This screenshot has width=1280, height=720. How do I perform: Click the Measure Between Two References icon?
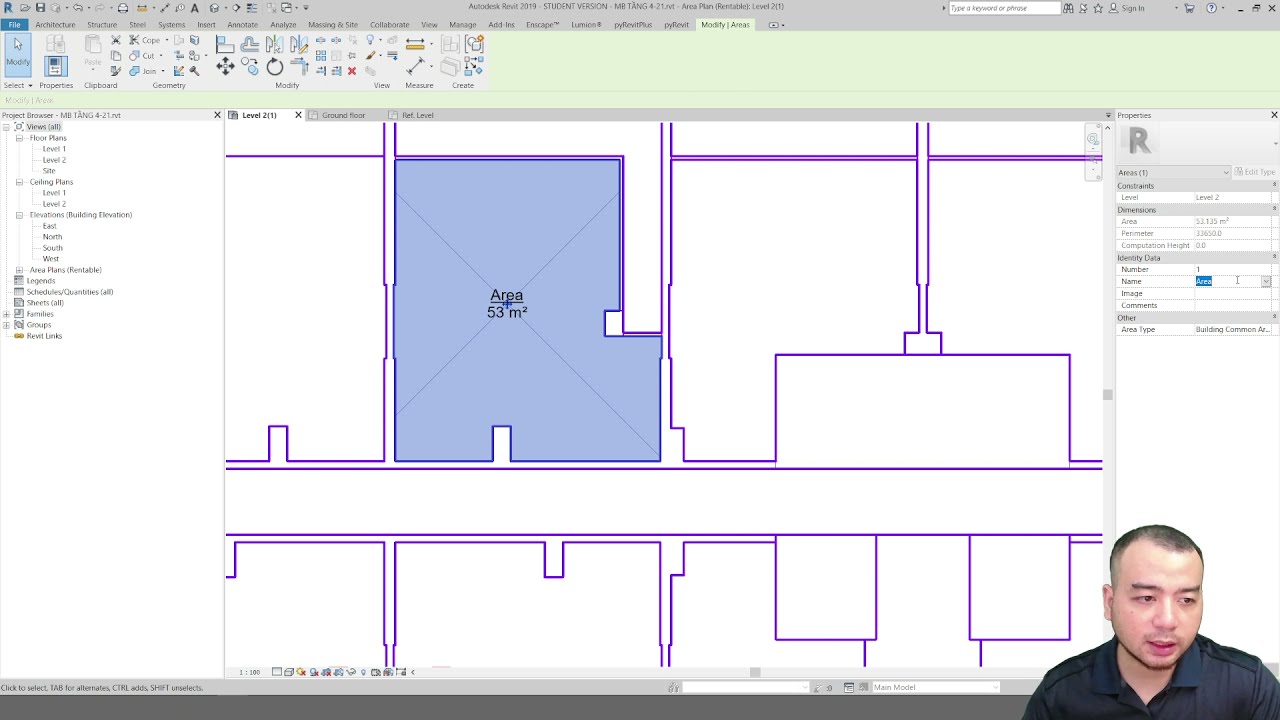[x=415, y=66]
